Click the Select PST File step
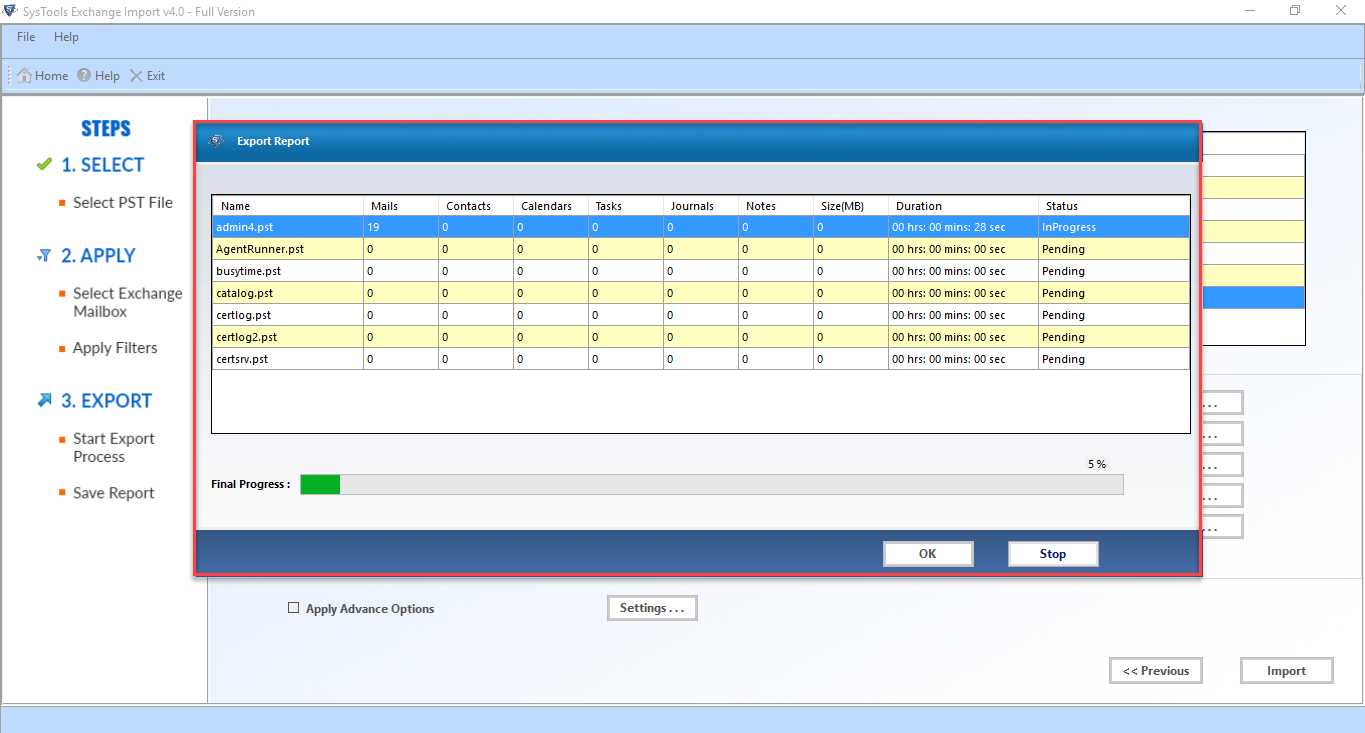The height and width of the screenshot is (733, 1365). [x=123, y=203]
